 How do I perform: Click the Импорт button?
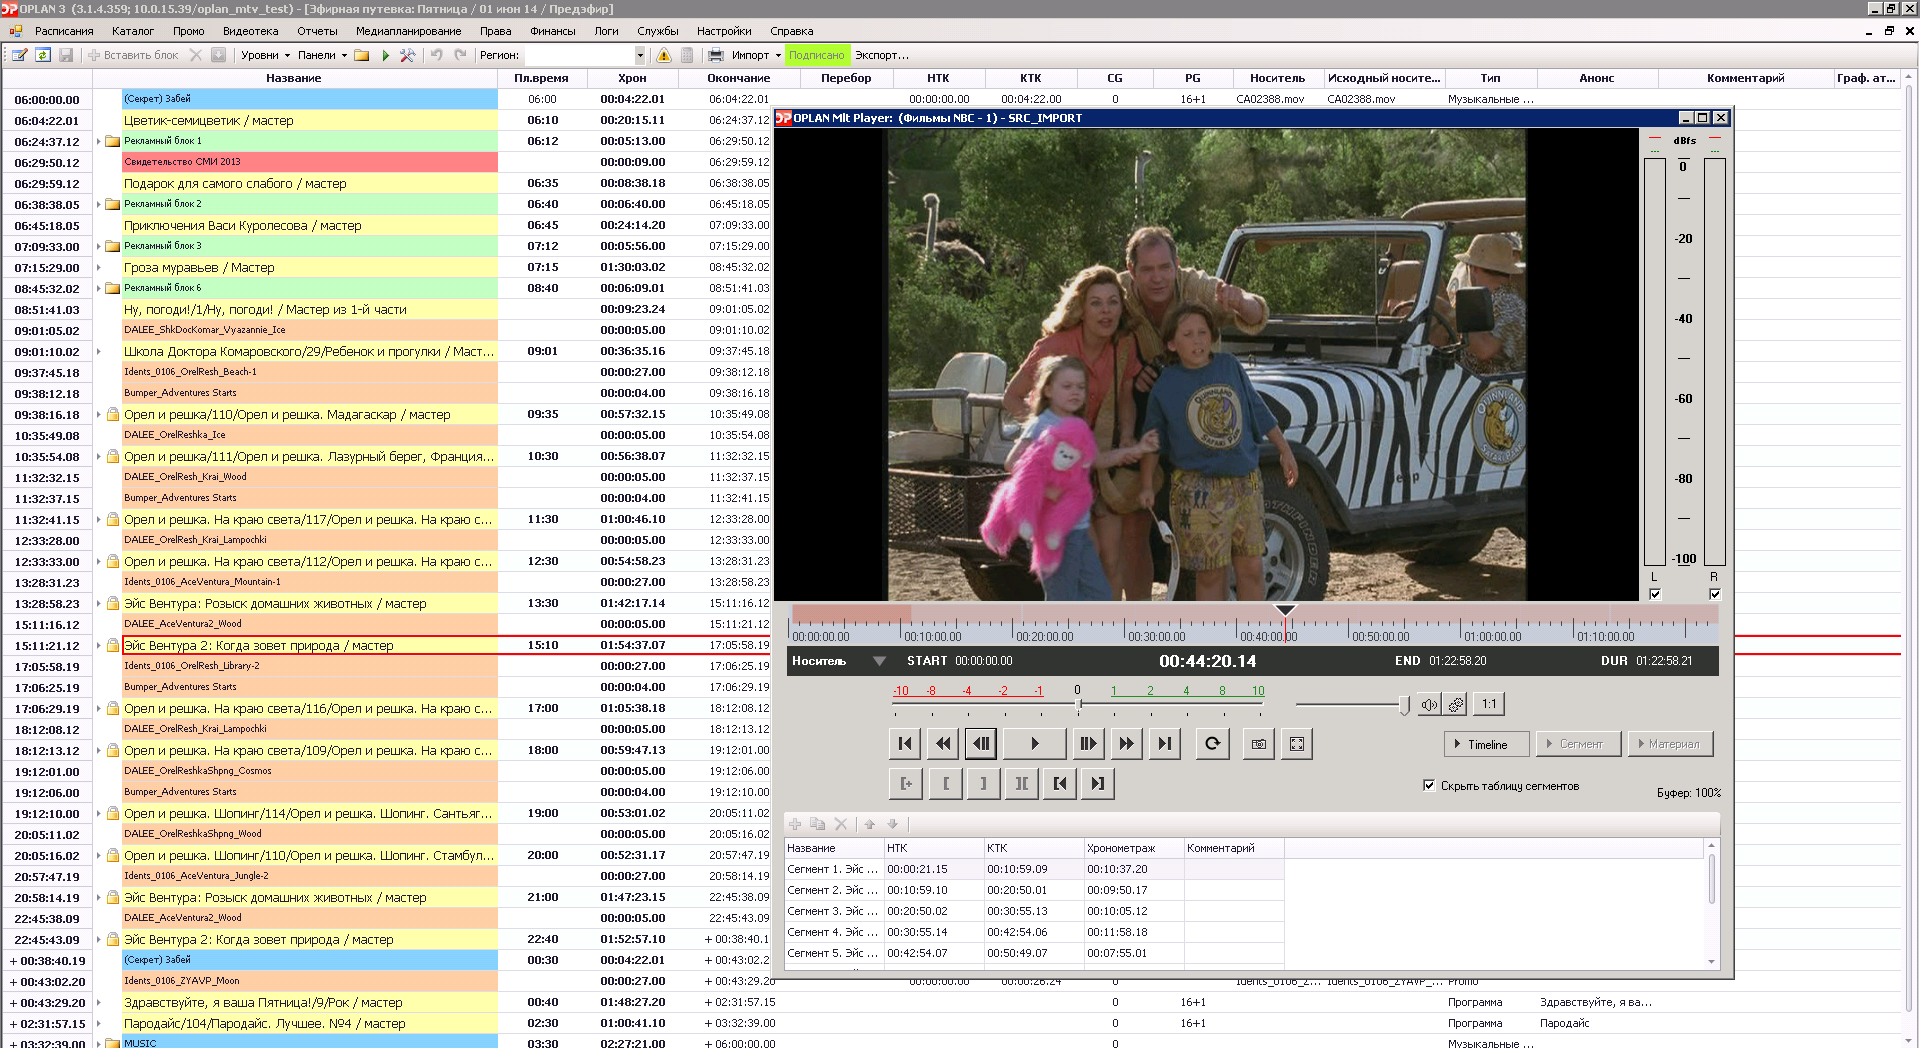click(x=750, y=55)
